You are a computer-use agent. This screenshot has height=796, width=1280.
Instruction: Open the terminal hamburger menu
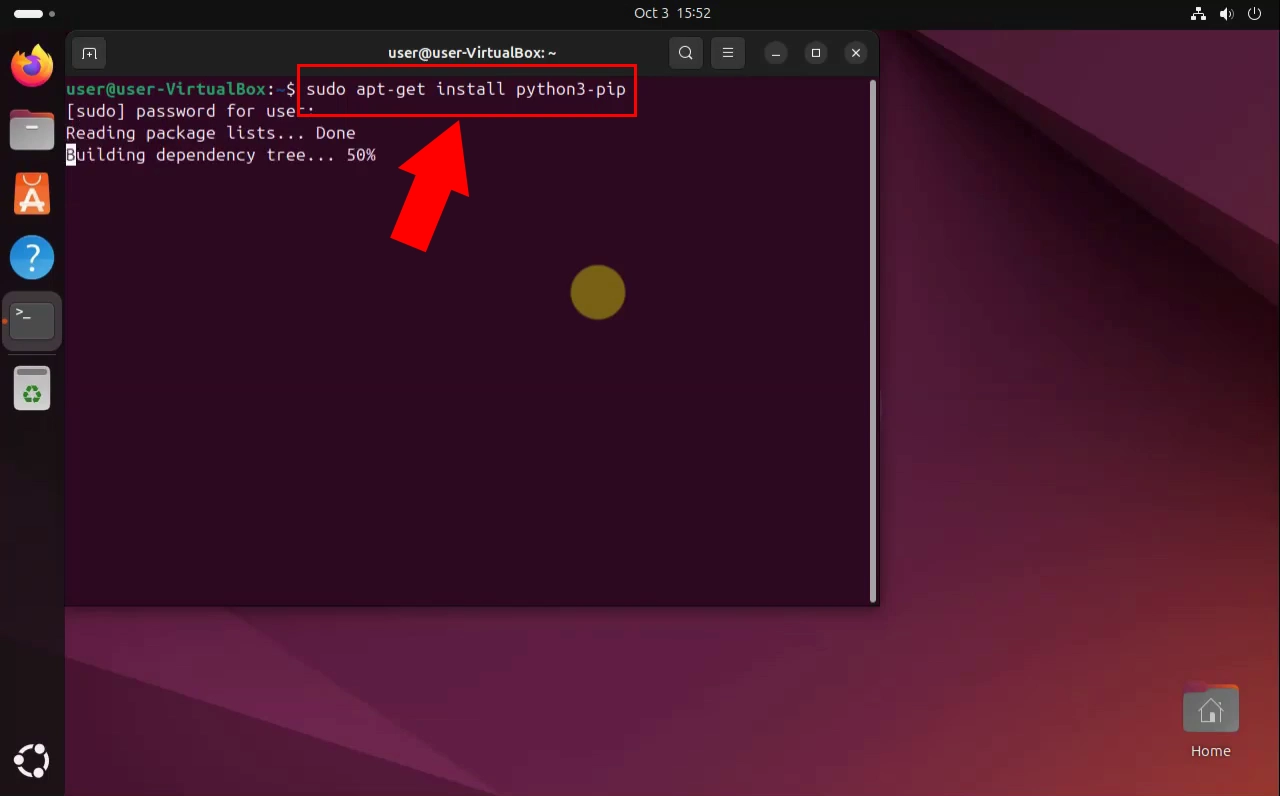(x=728, y=53)
